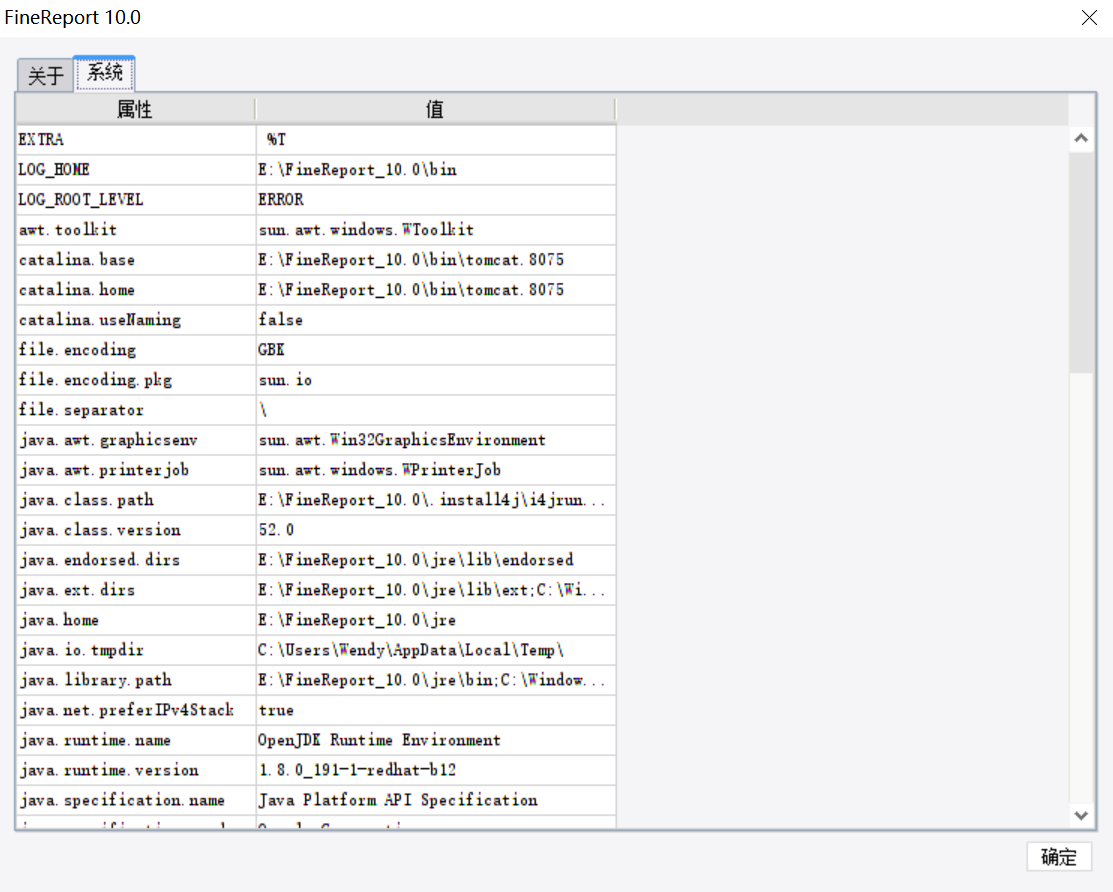Select the awt.toolkit property cell
This screenshot has height=892, width=1113.
click(136, 230)
